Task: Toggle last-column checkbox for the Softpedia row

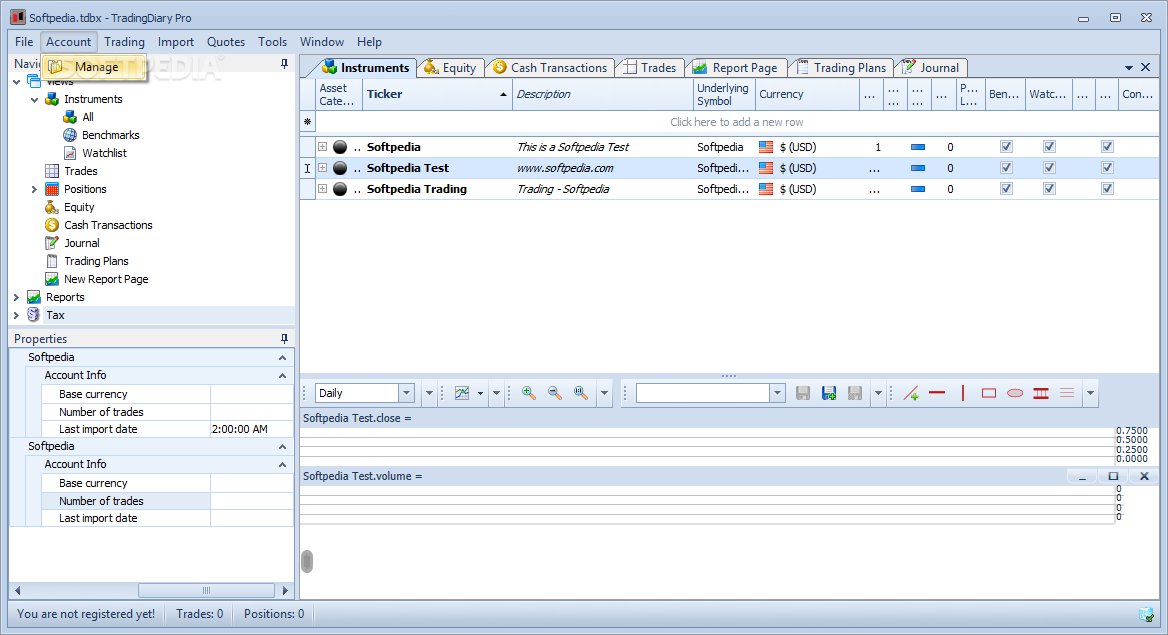Action: point(1108,147)
